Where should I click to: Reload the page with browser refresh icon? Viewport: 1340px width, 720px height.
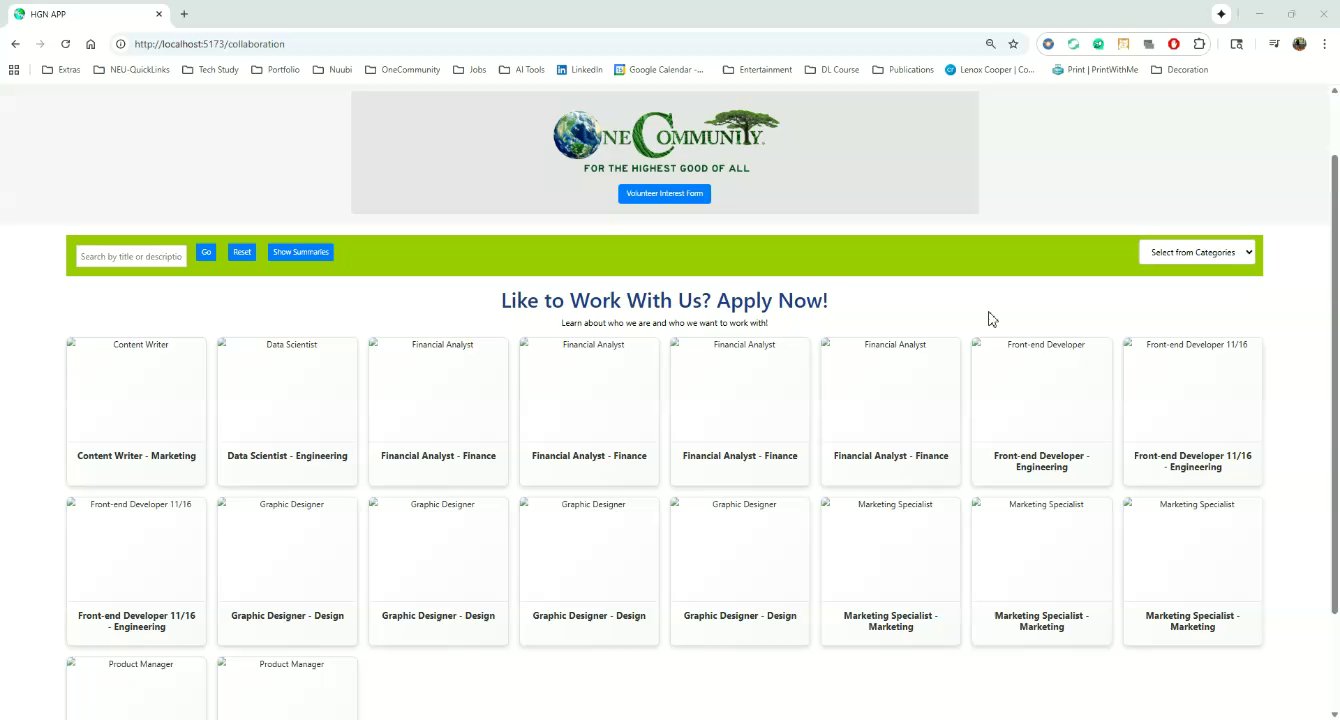click(x=65, y=44)
